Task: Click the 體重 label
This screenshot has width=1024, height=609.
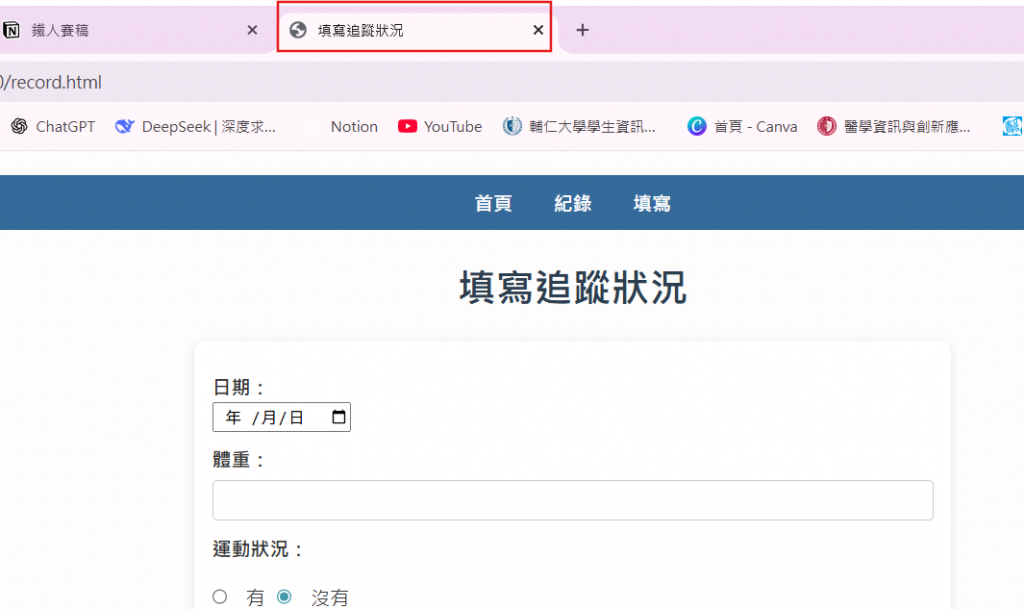Action: tap(238, 460)
